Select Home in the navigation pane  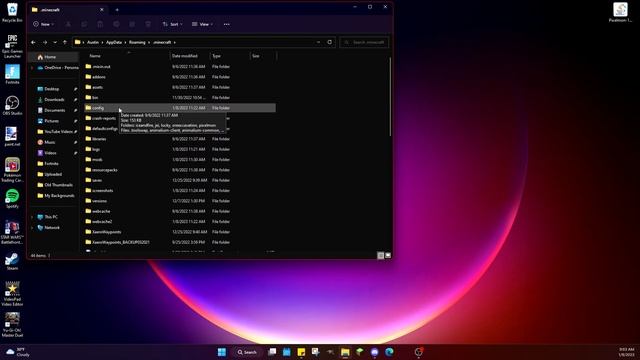point(54,57)
